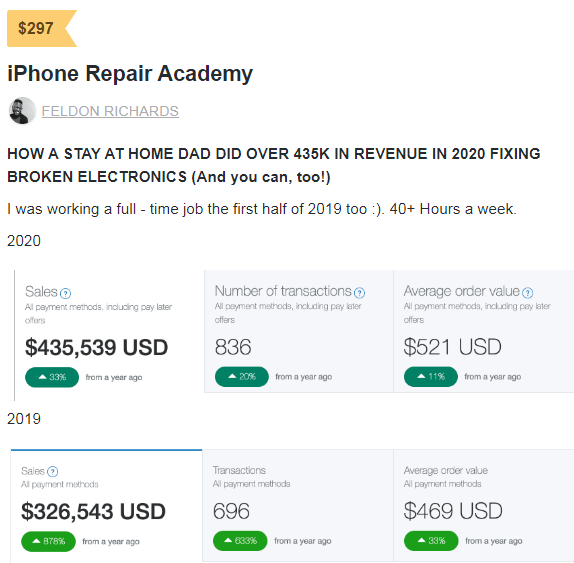Click the 33% increase badge under 2020 Sales

(52, 377)
